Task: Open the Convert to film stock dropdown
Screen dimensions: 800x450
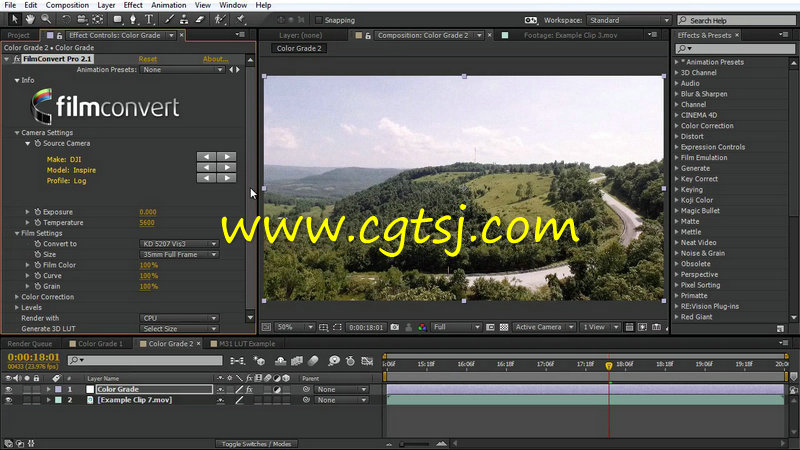Action: 179,244
